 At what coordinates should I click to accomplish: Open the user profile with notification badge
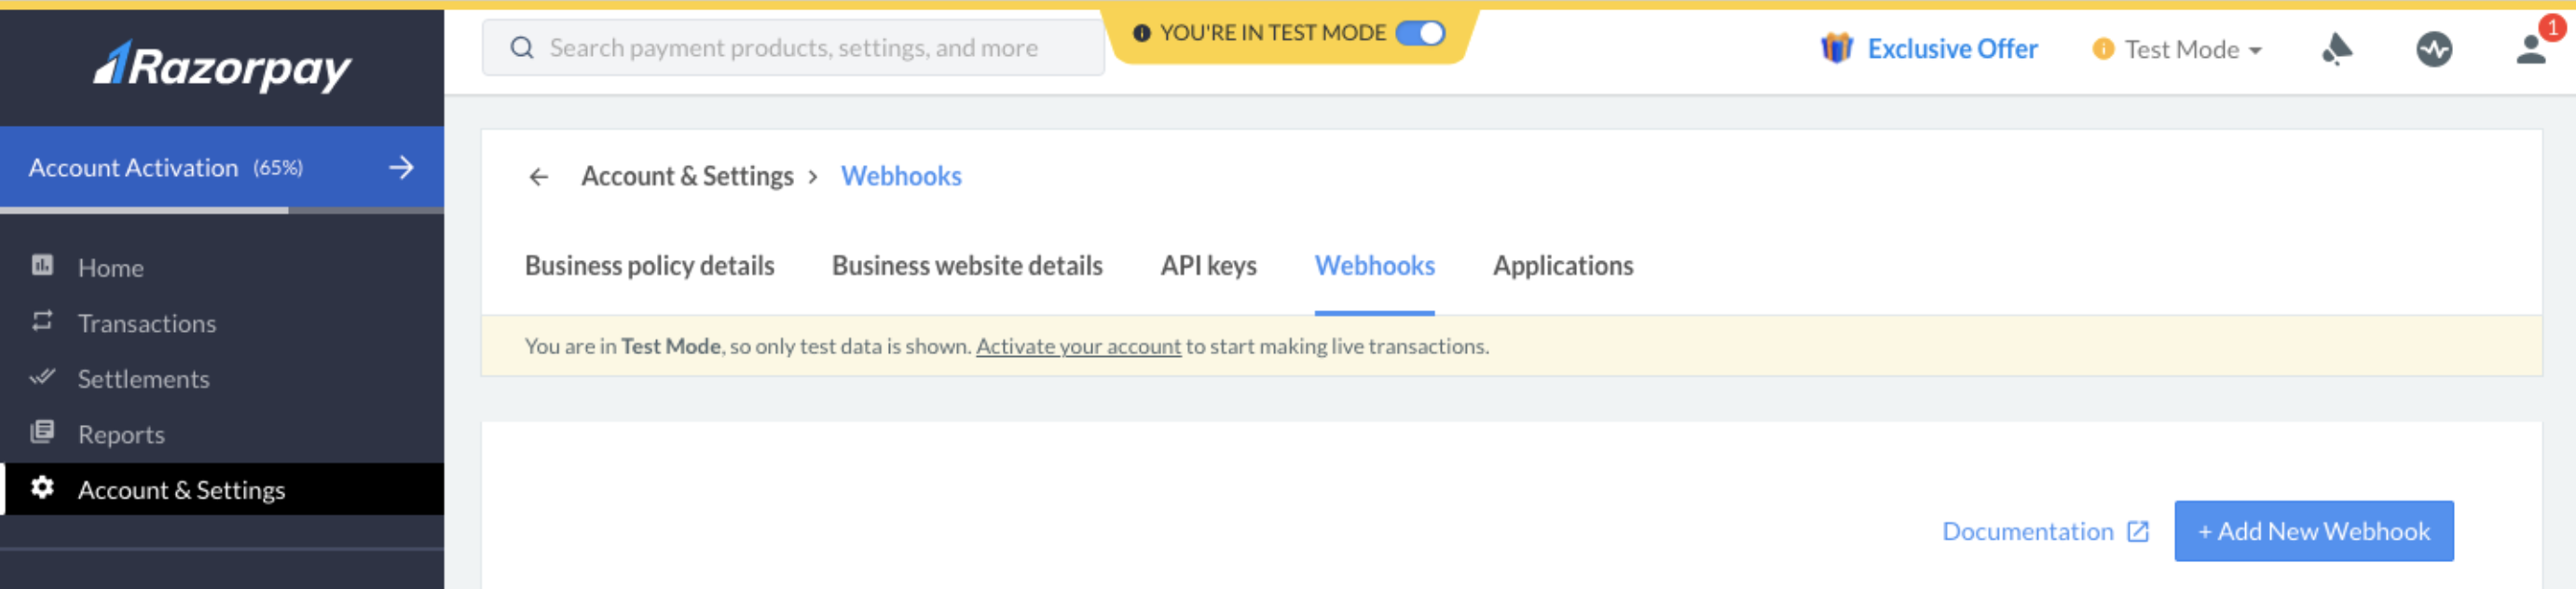(x=2530, y=50)
